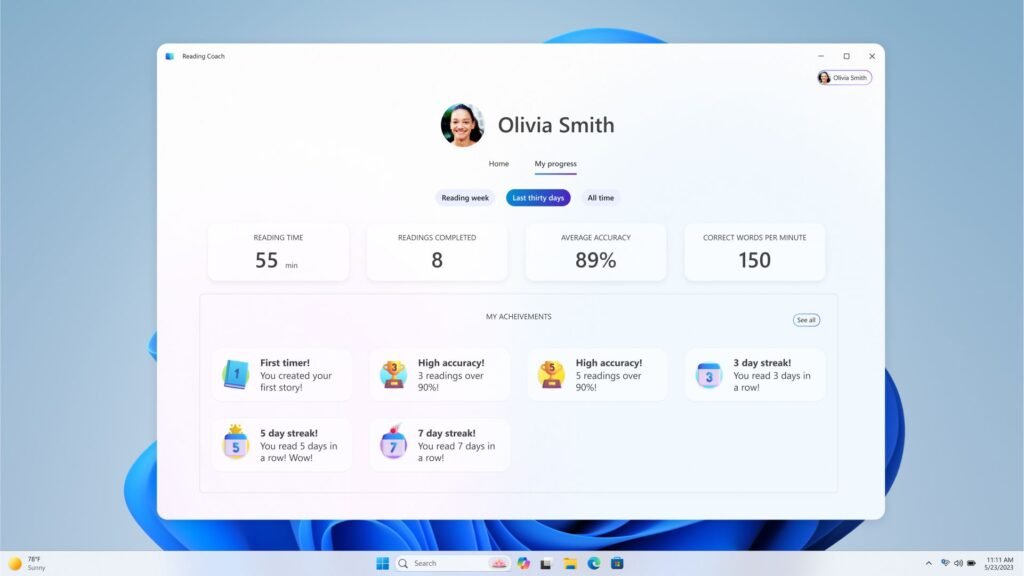Select the 3 day streak calendar icon

[709, 376]
